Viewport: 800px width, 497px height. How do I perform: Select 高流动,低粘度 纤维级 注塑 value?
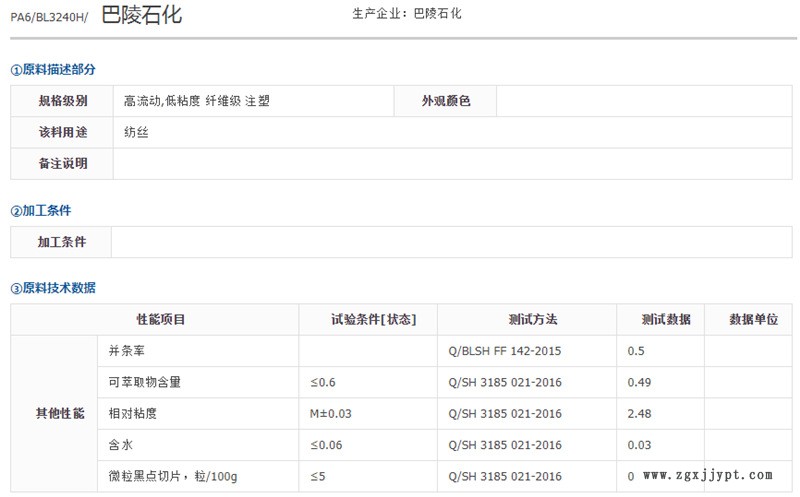coord(196,101)
